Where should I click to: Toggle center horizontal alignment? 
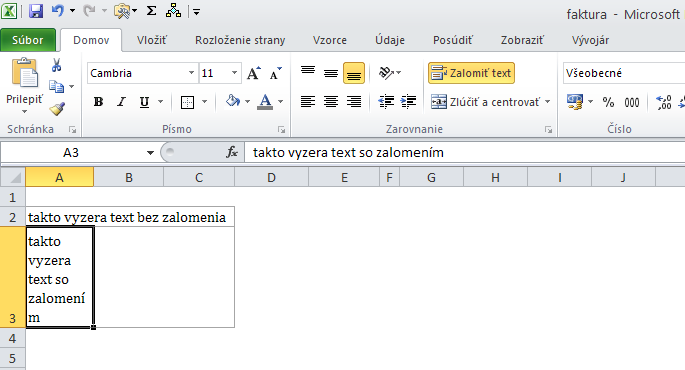click(x=331, y=102)
